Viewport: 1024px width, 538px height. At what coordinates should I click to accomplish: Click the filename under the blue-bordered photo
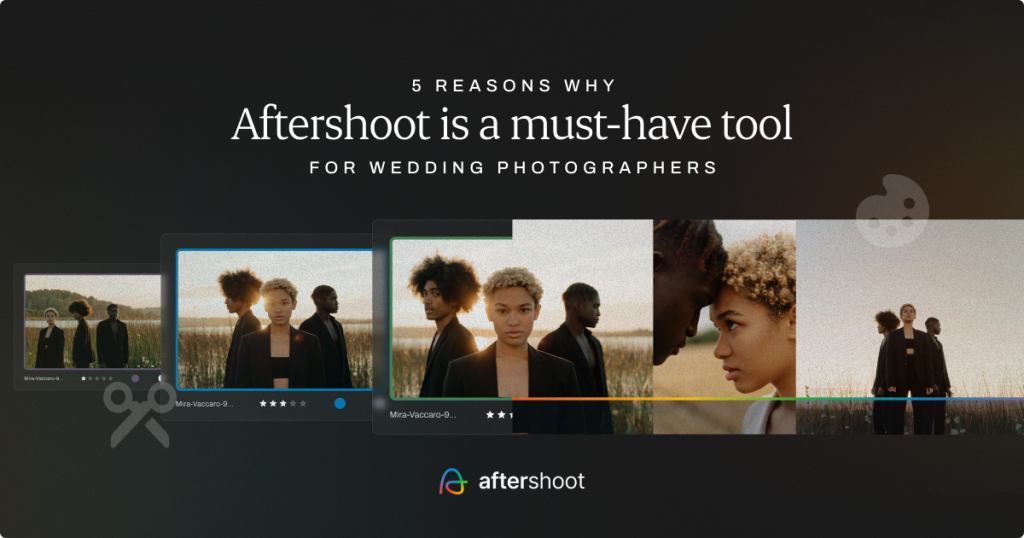click(x=205, y=403)
